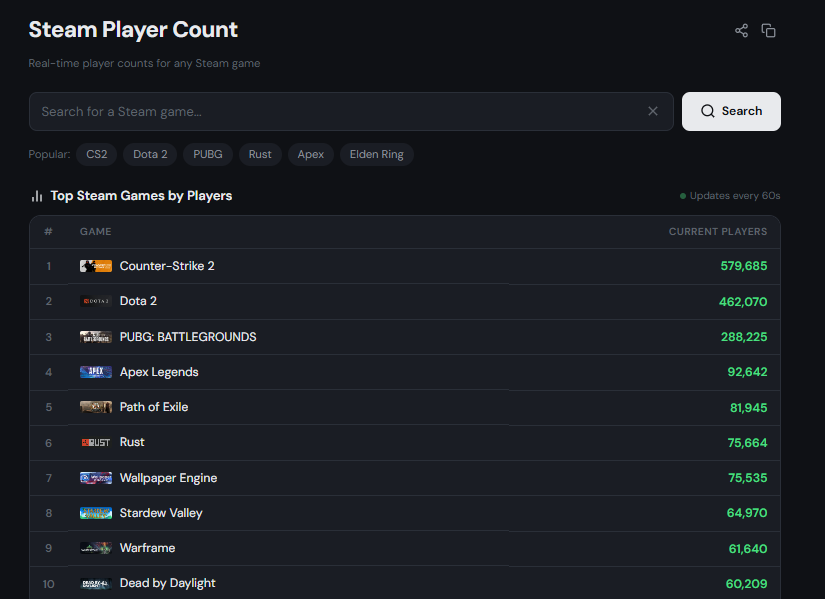The height and width of the screenshot is (599, 825).
Task: Select the Elden Ring popular chip
Action: (x=377, y=154)
